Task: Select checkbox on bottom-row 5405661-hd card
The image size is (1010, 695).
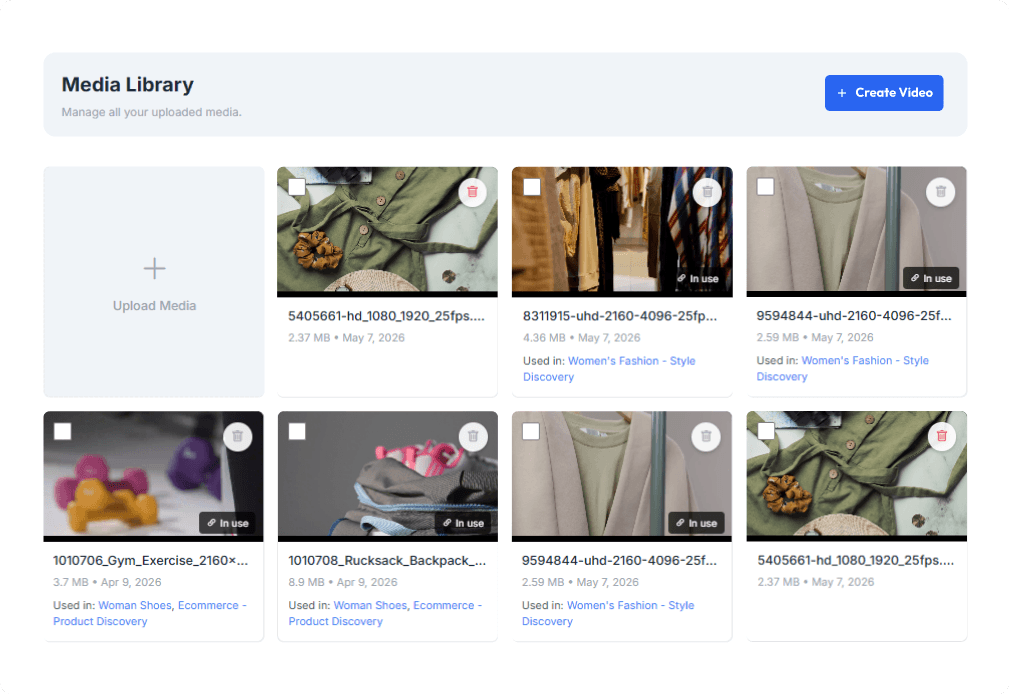Action: pyautogui.click(x=766, y=432)
